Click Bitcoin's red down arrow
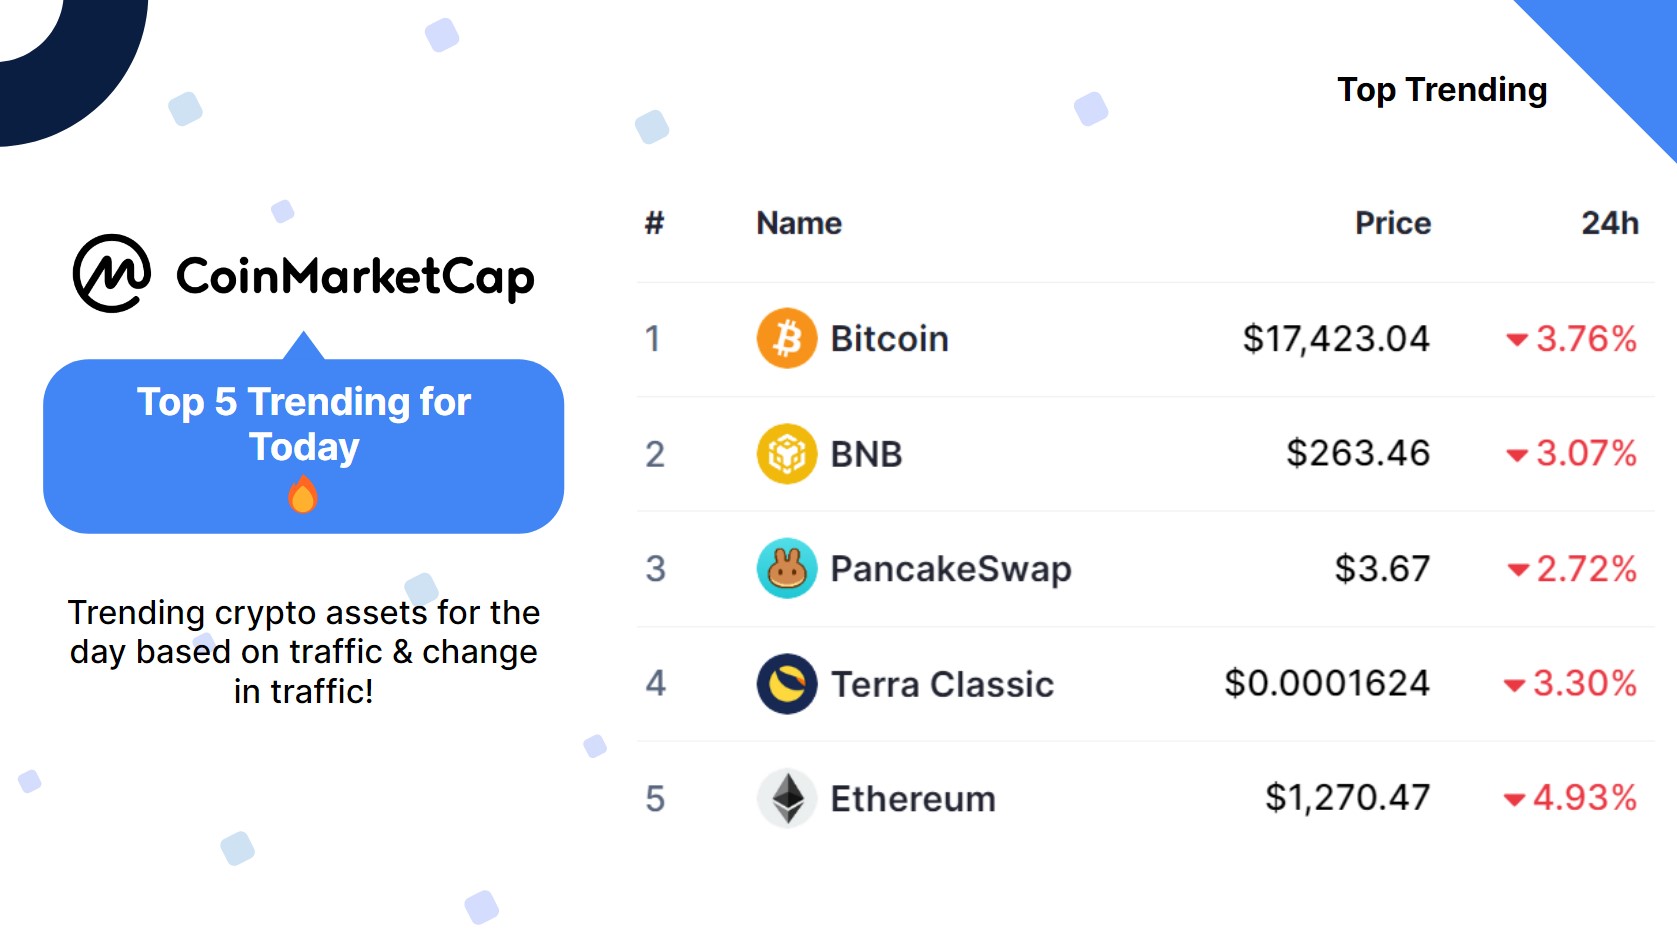Screen dimensions: 1677x937 tap(1517, 340)
